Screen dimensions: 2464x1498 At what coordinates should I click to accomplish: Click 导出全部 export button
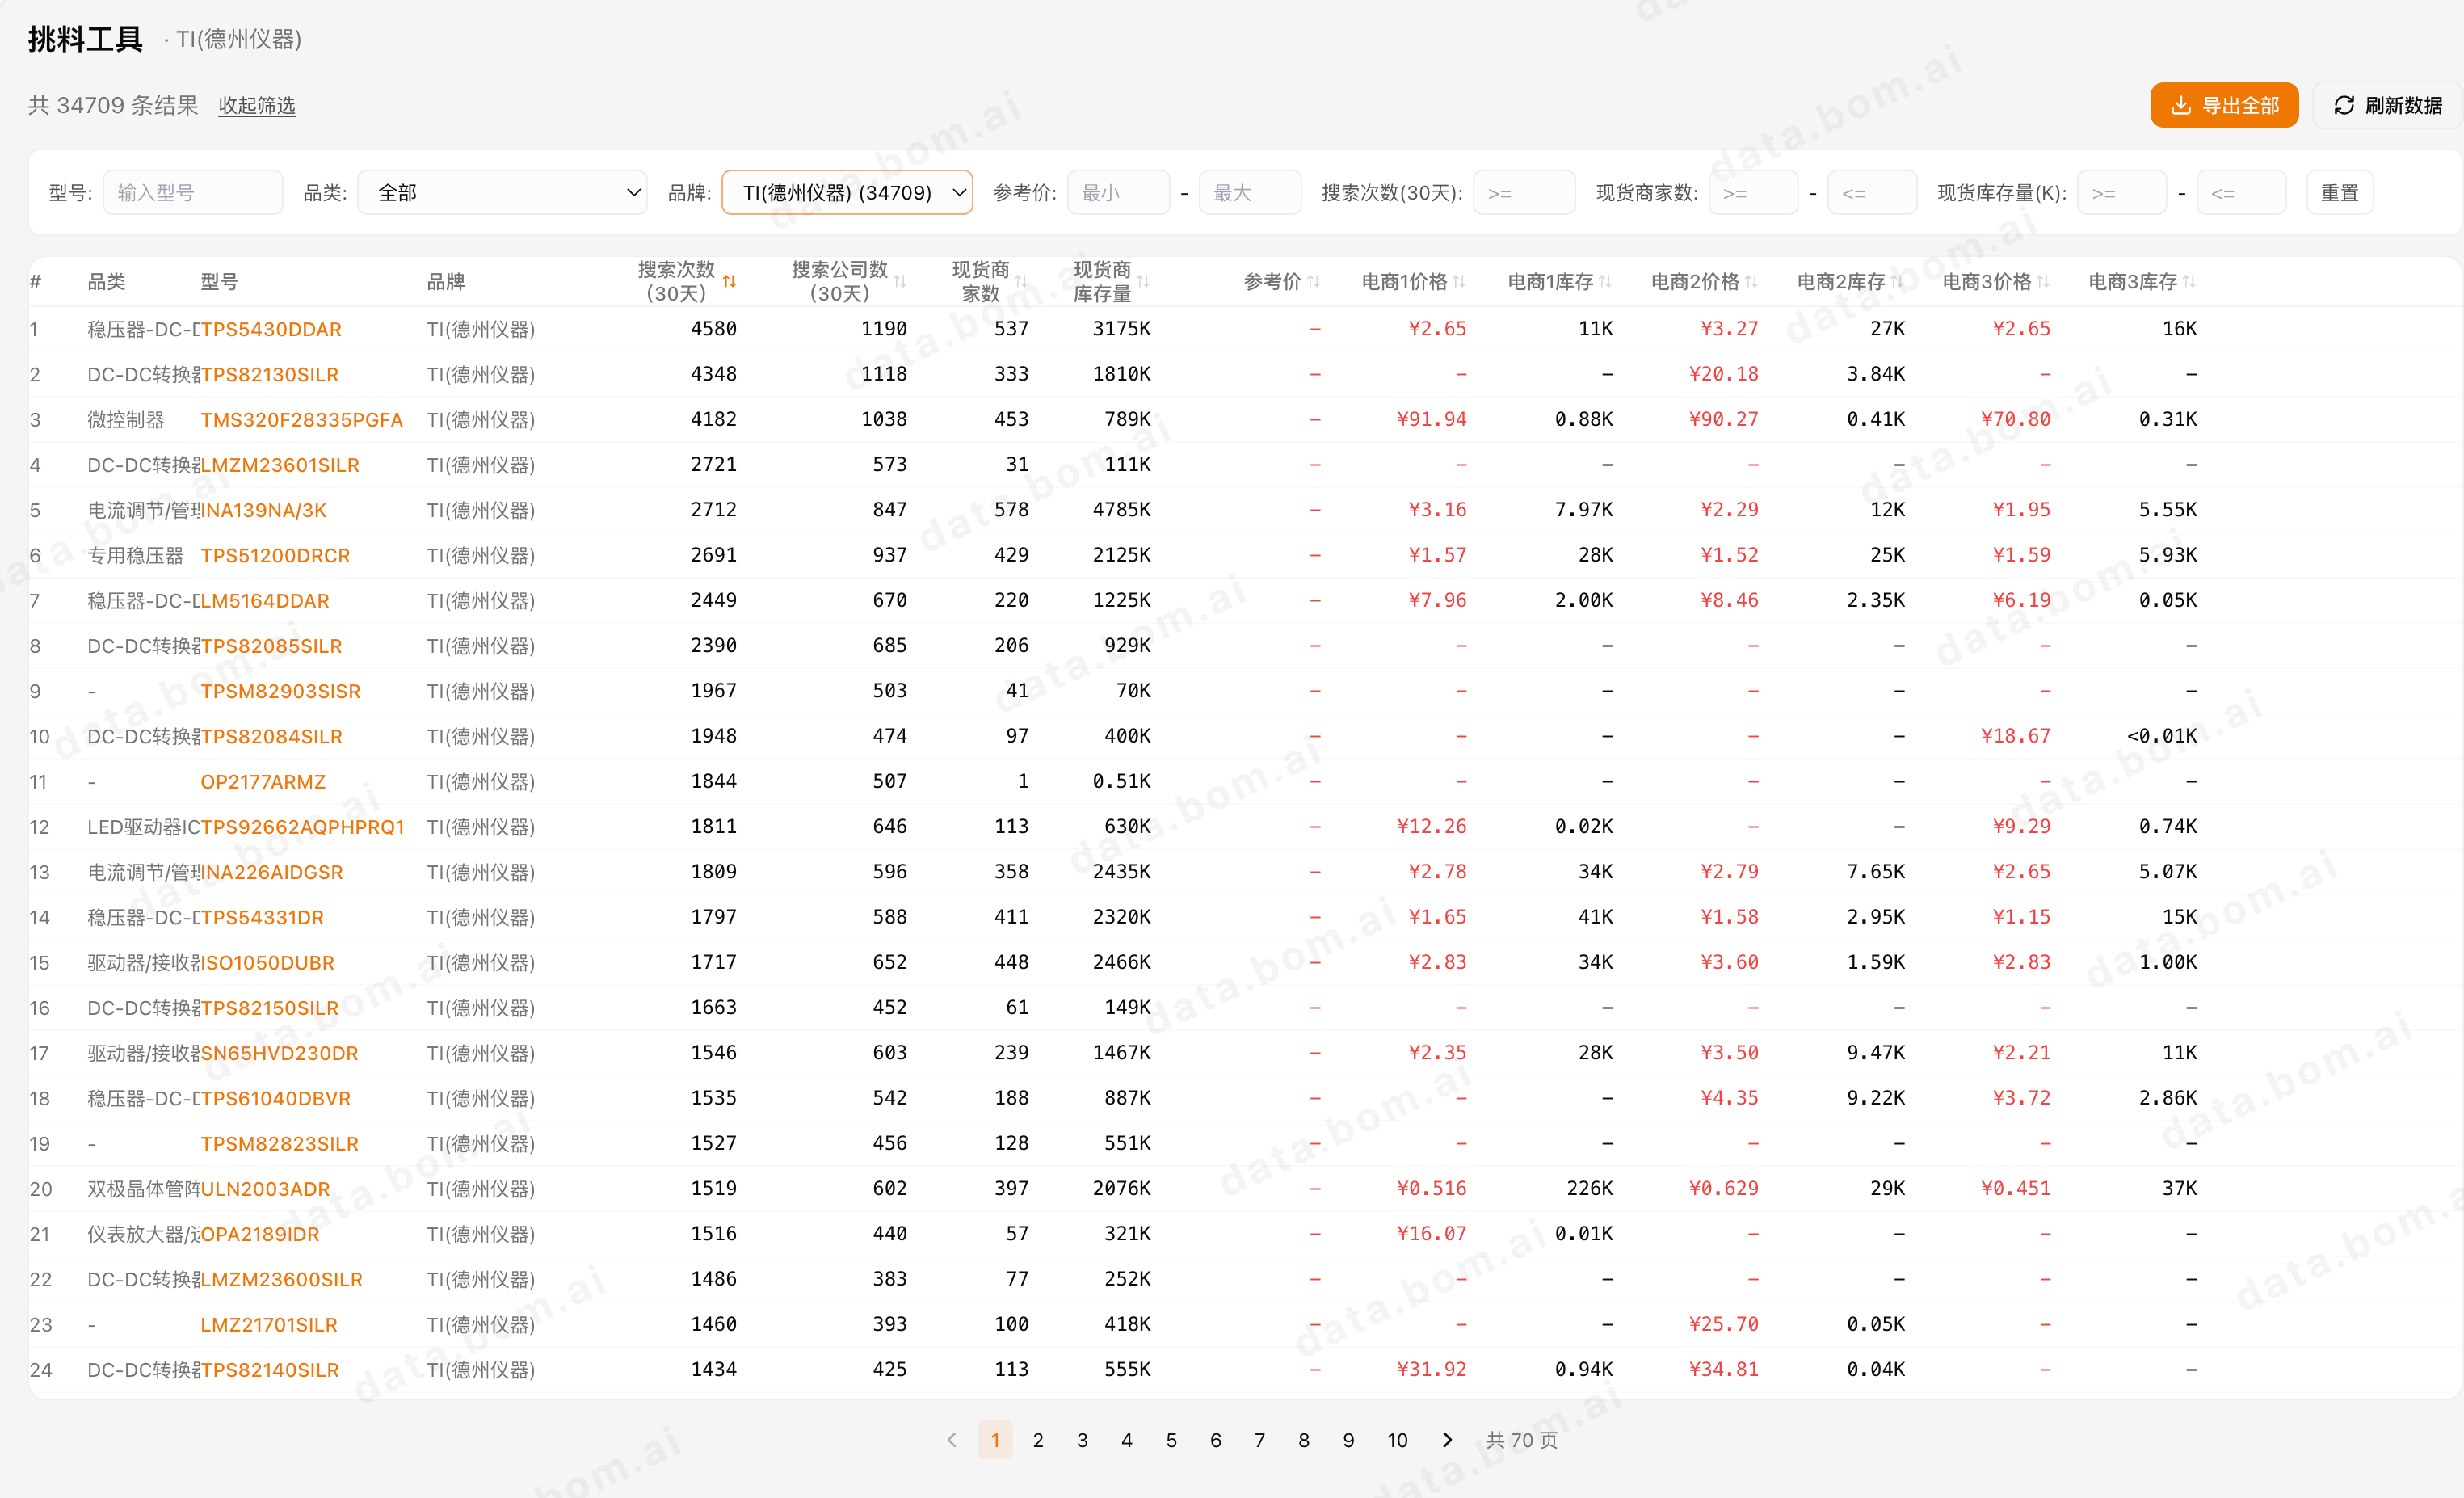pos(2224,105)
